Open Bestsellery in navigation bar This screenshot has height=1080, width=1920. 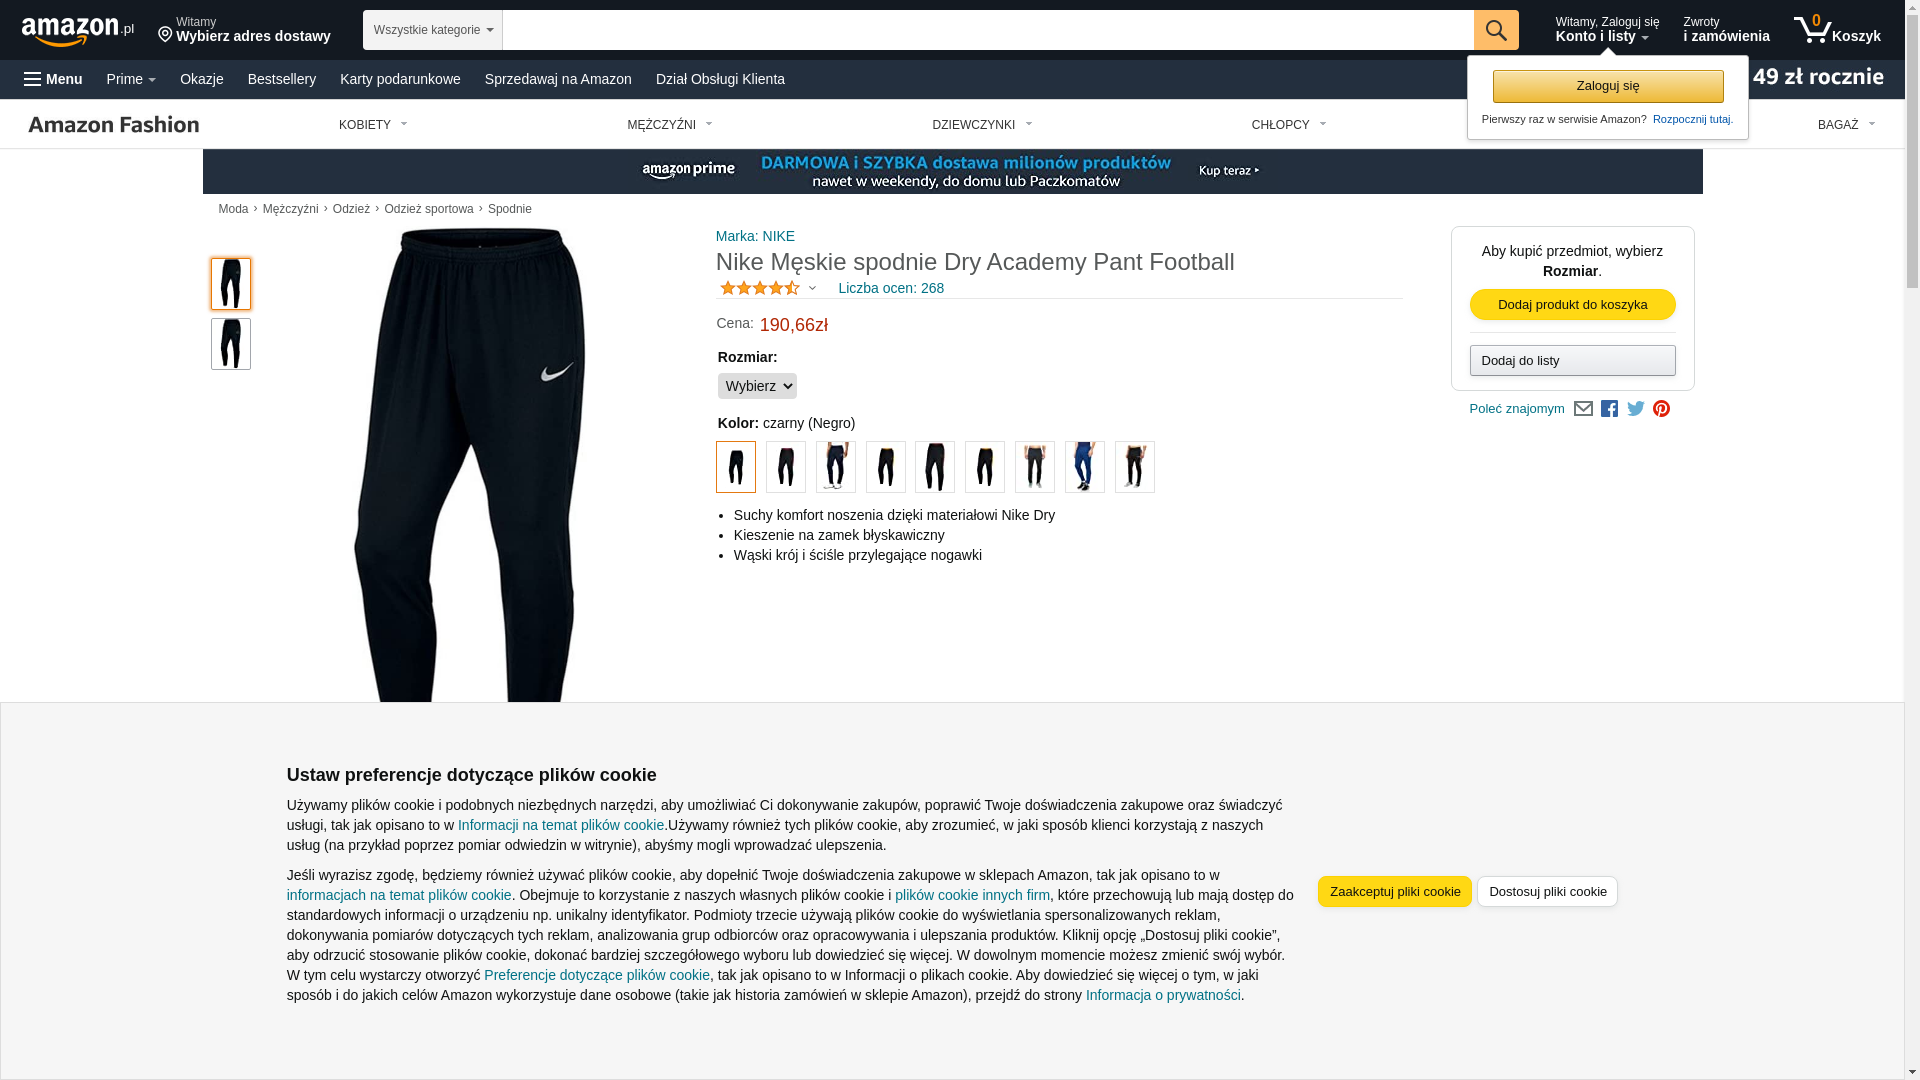pyautogui.click(x=282, y=79)
